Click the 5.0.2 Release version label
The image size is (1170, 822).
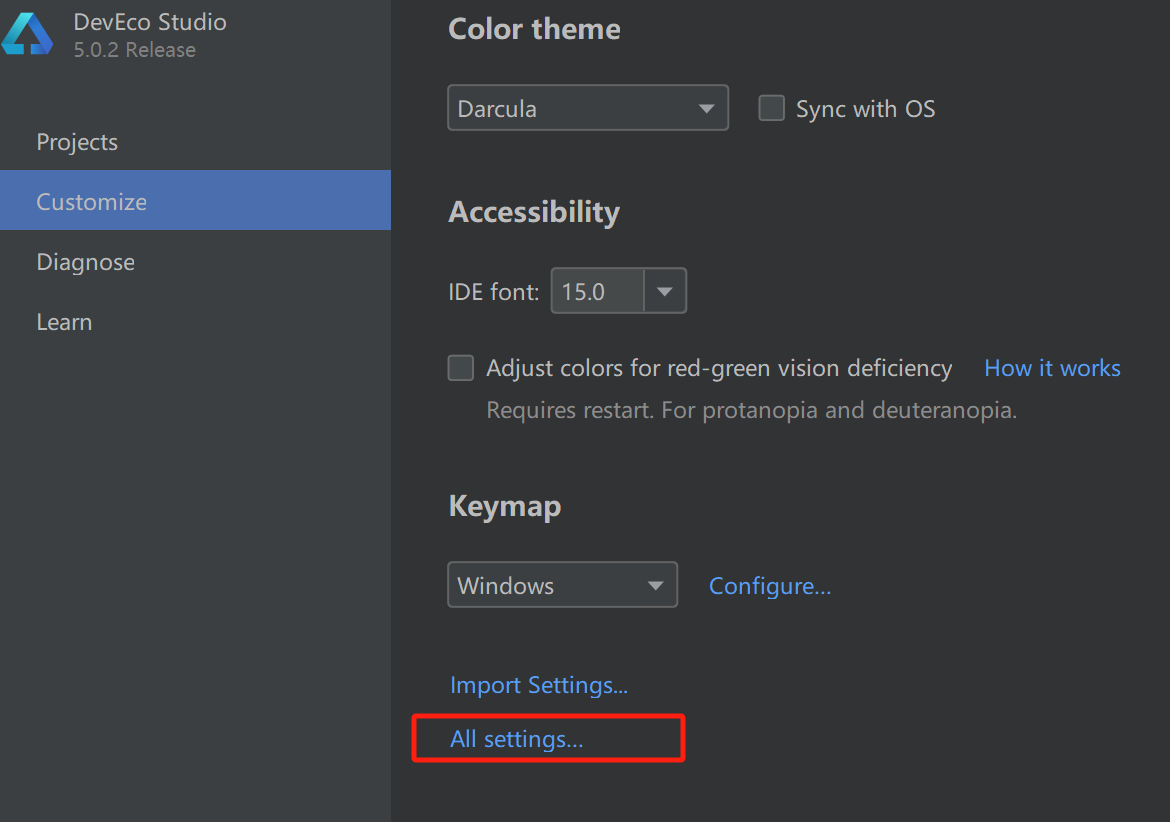click(x=135, y=50)
